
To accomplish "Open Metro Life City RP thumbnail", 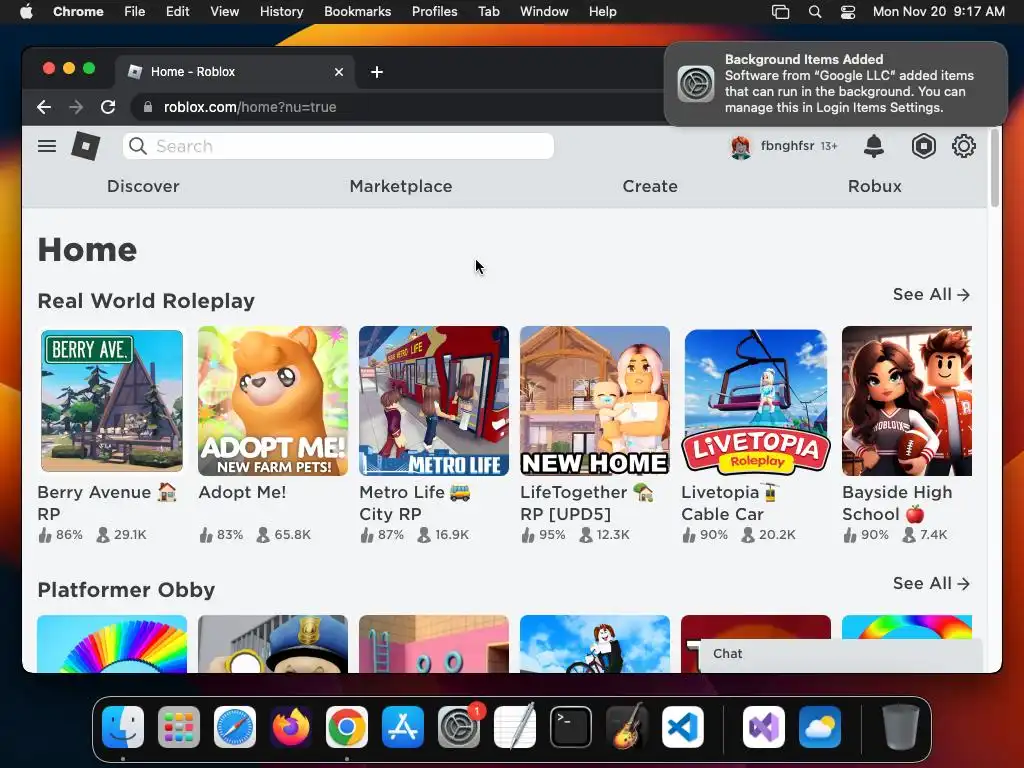I will tap(434, 400).
